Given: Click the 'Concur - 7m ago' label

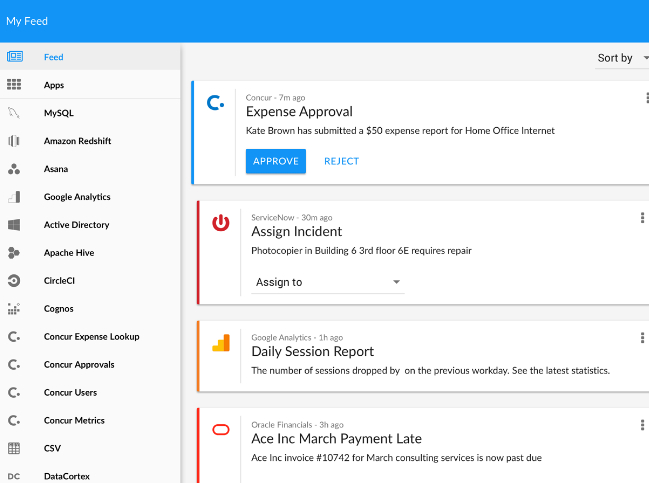Looking at the screenshot, I should (x=275, y=98).
